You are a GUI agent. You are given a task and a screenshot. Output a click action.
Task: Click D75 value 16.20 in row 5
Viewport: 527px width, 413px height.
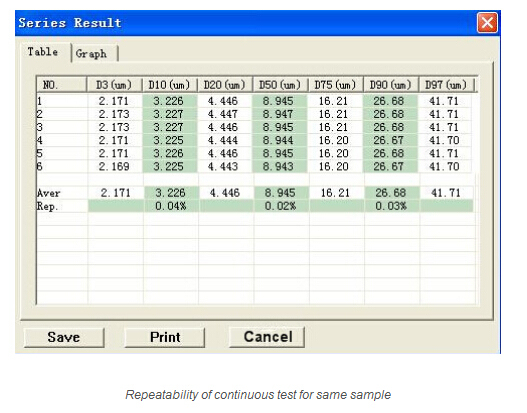[x=333, y=154]
